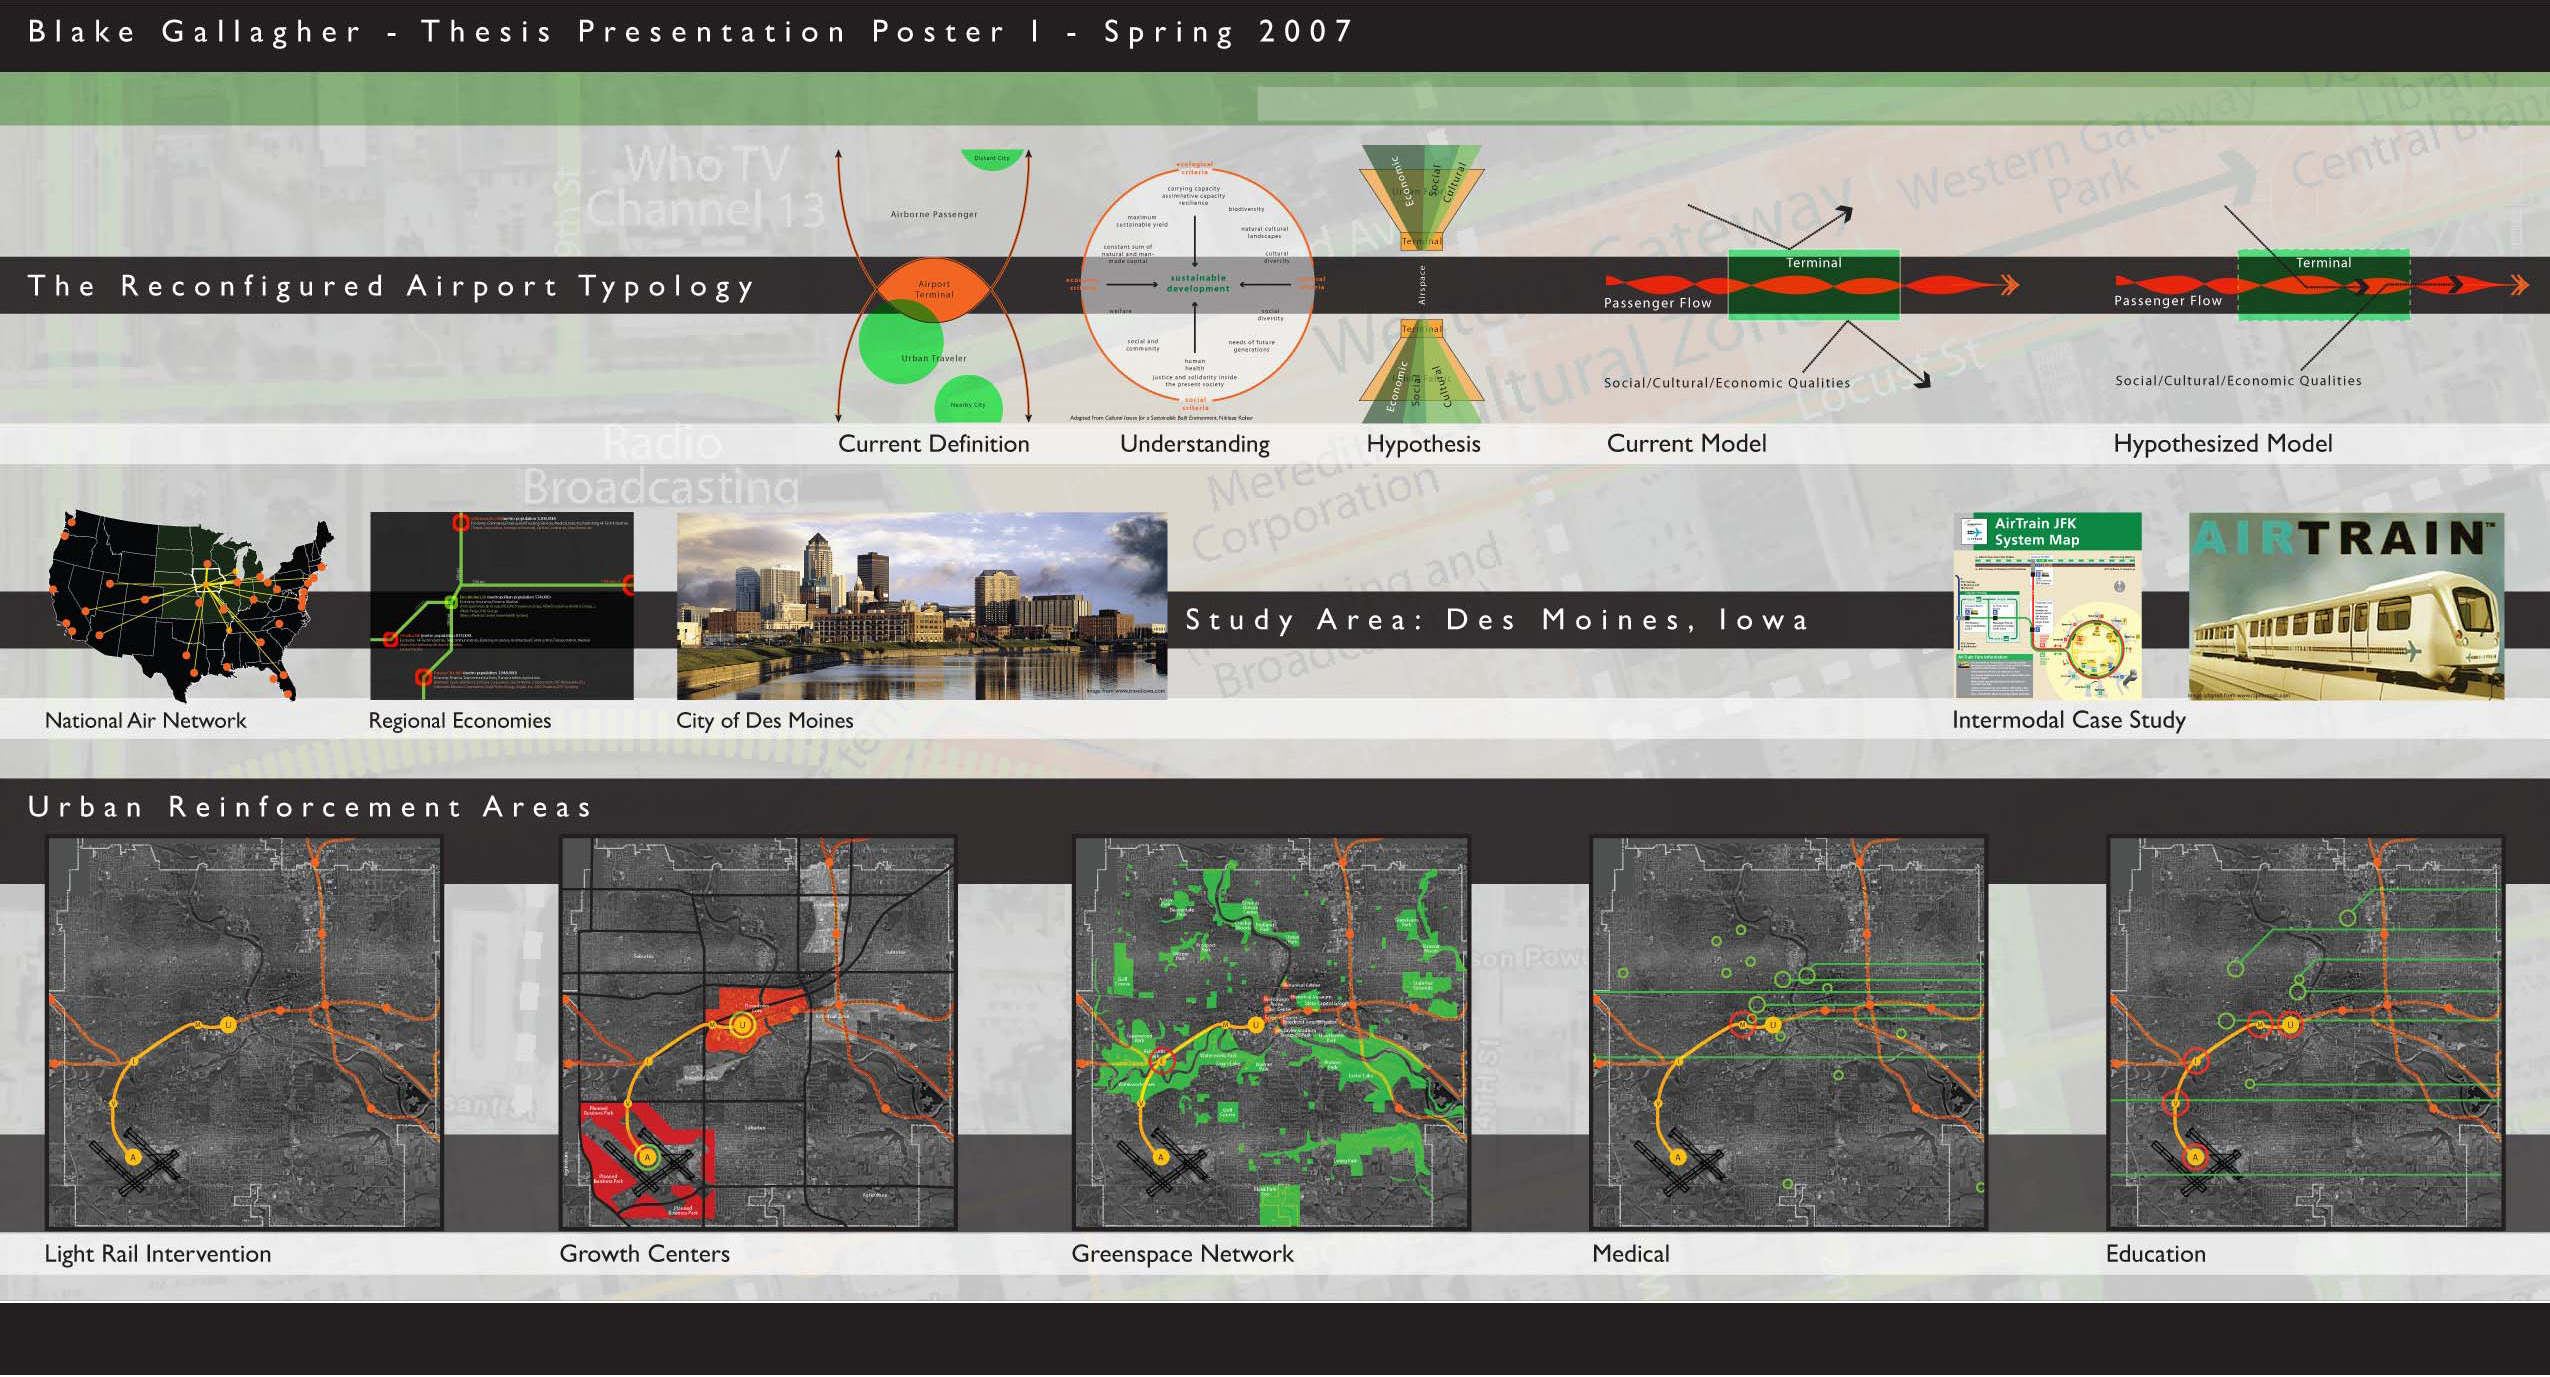Click the 'AirTrain JFK System Map' title

(x=2036, y=532)
